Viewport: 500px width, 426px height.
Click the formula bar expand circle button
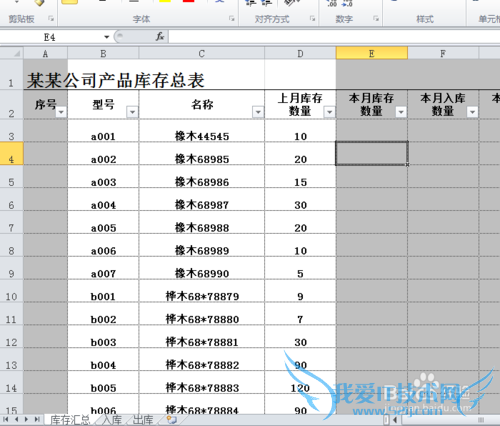click(120, 36)
